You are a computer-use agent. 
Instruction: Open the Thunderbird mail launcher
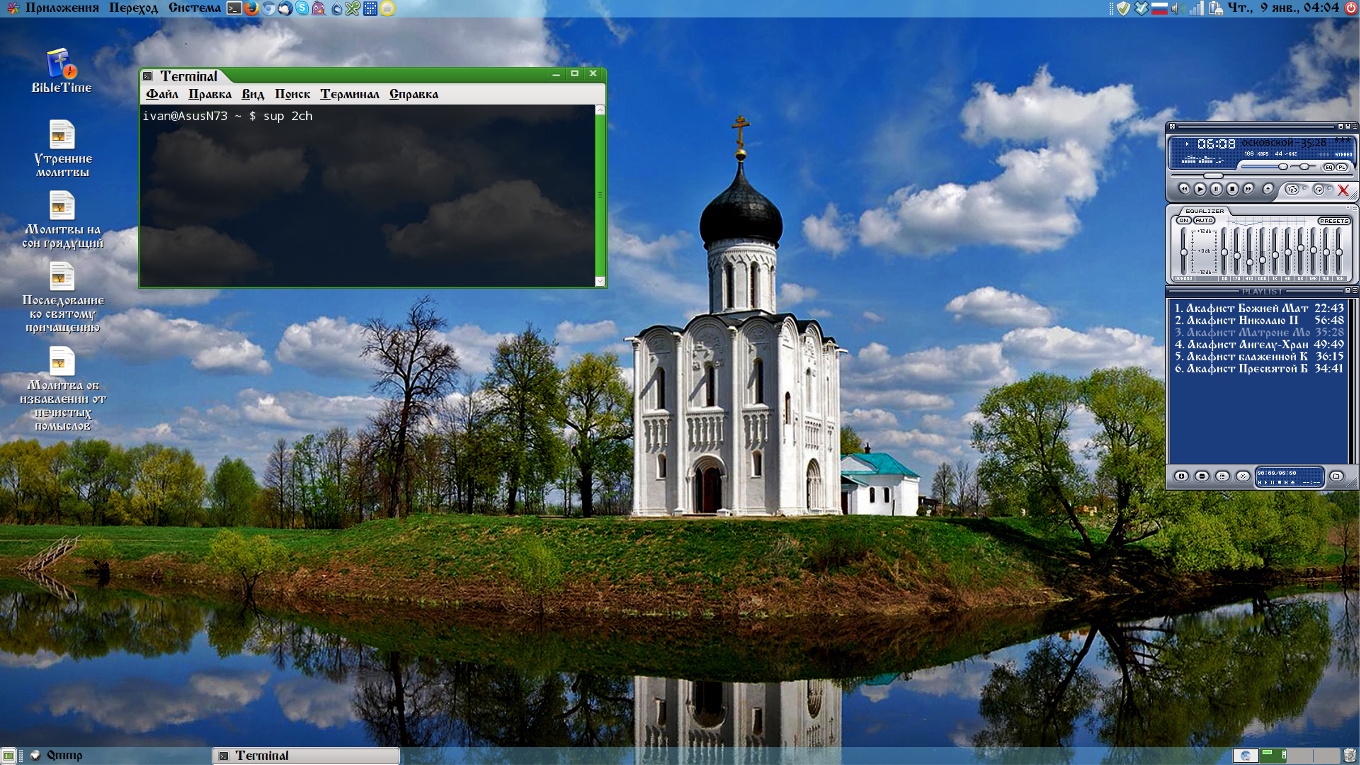(x=285, y=8)
